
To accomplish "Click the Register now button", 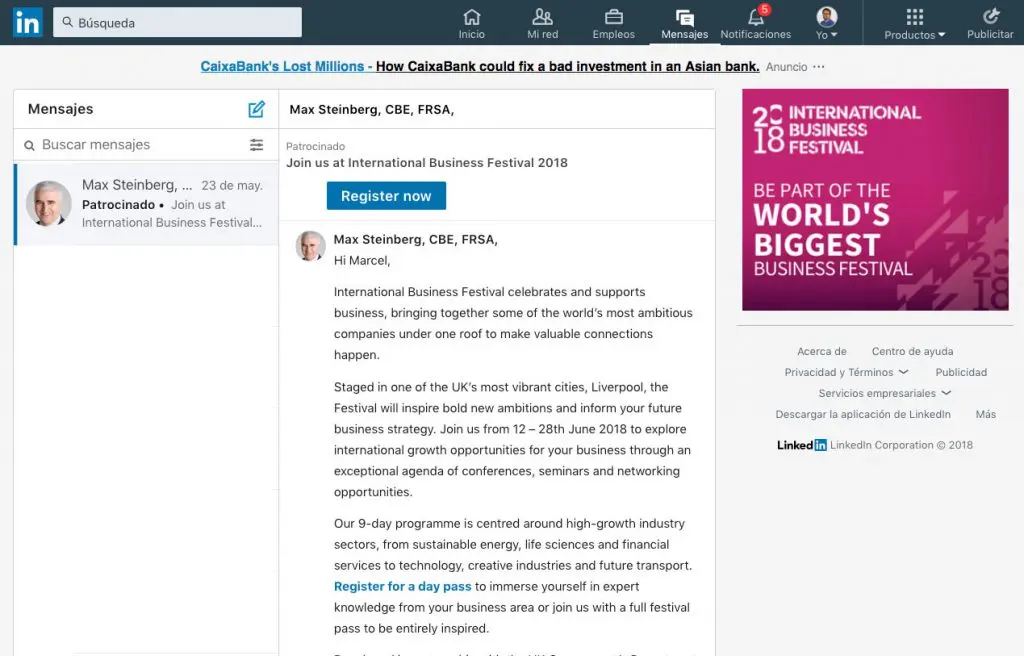I will (x=386, y=196).
